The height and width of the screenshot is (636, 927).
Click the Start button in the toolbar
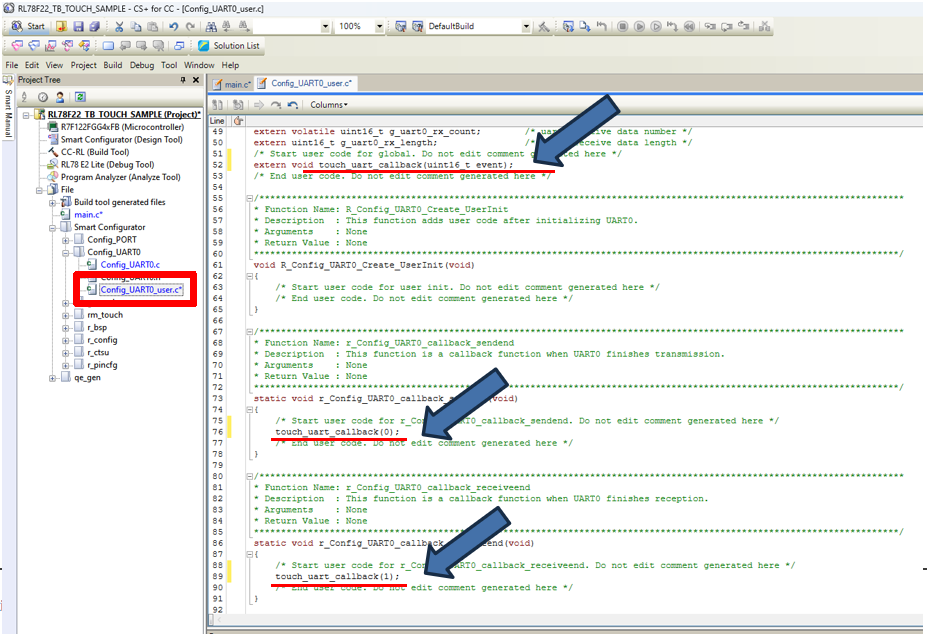(28, 26)
